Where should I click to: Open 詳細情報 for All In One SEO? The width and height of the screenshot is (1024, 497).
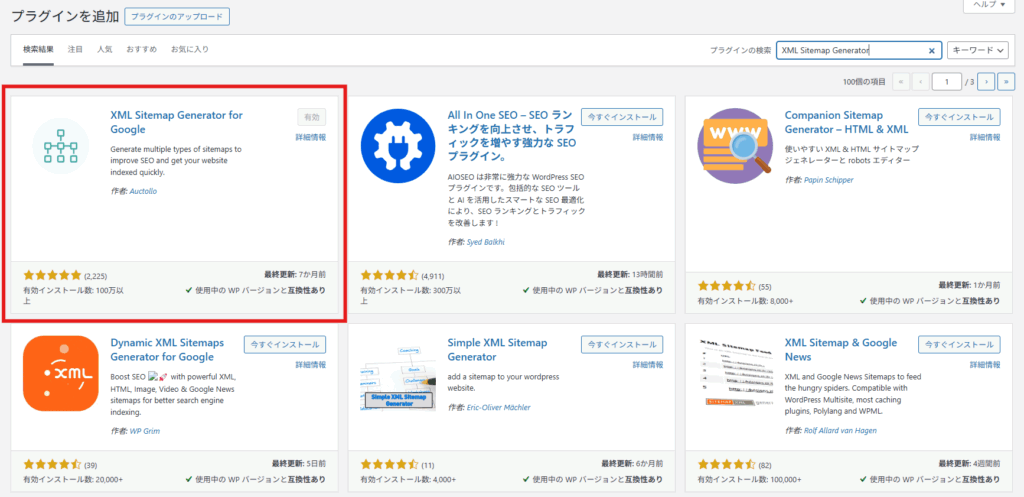pyautogui.click(x=647, y=137)
